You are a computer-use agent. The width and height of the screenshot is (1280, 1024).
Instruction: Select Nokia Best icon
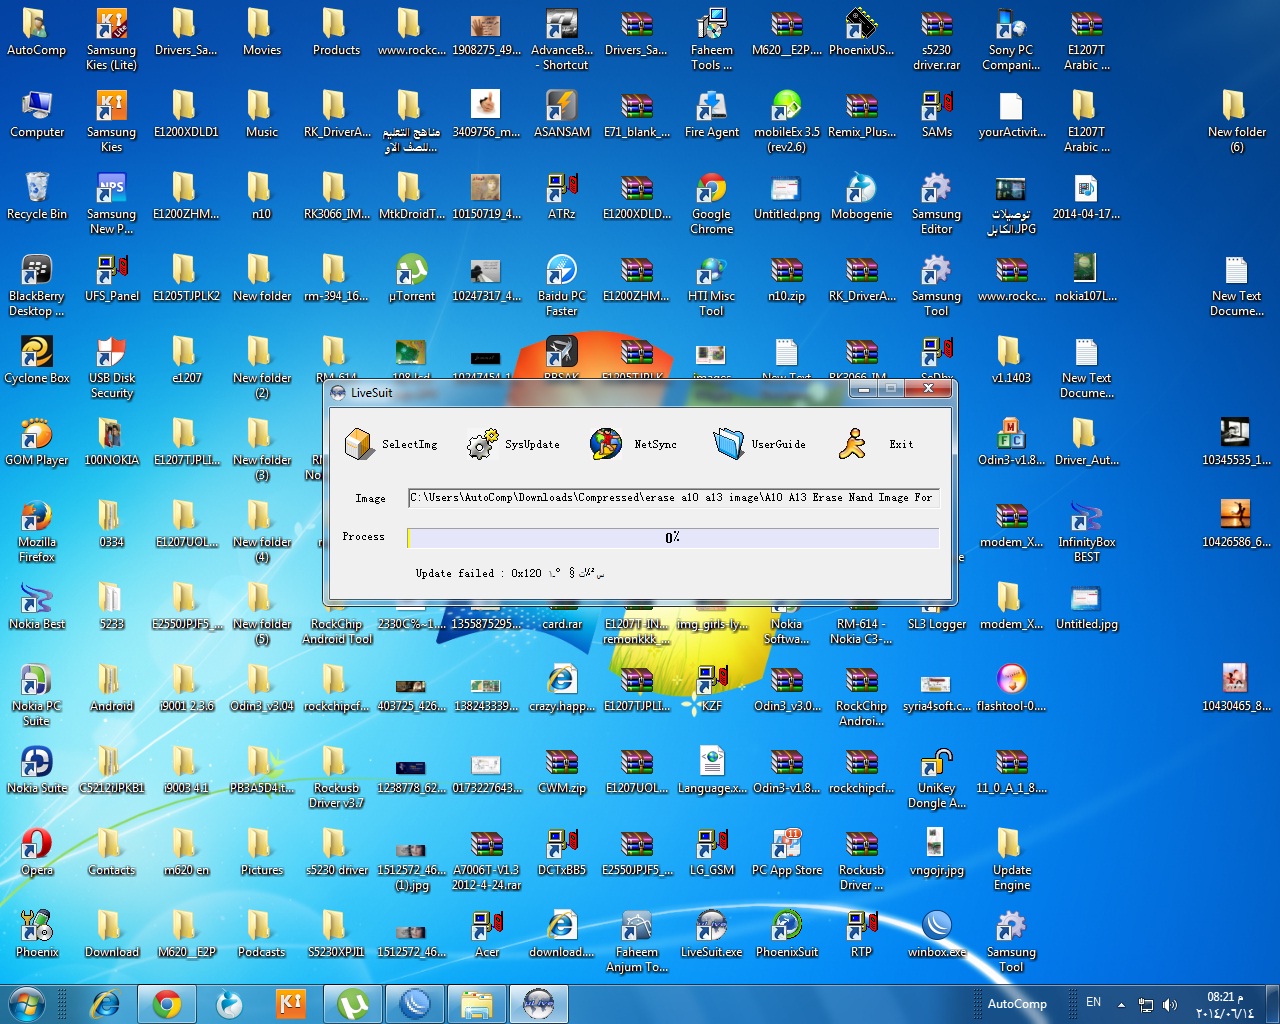37,606
